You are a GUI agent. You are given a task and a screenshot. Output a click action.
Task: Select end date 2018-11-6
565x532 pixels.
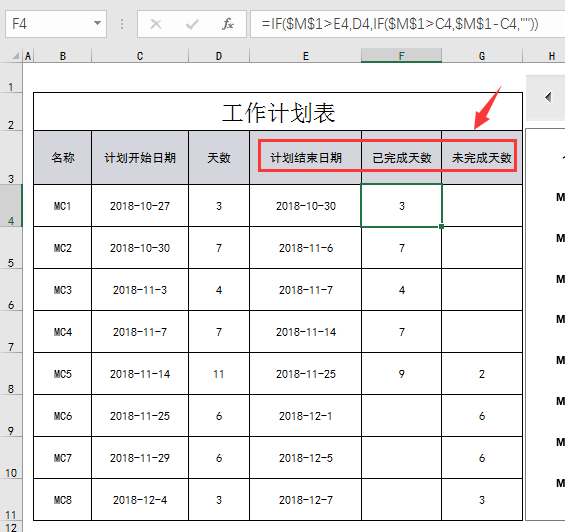pos(306,248)
